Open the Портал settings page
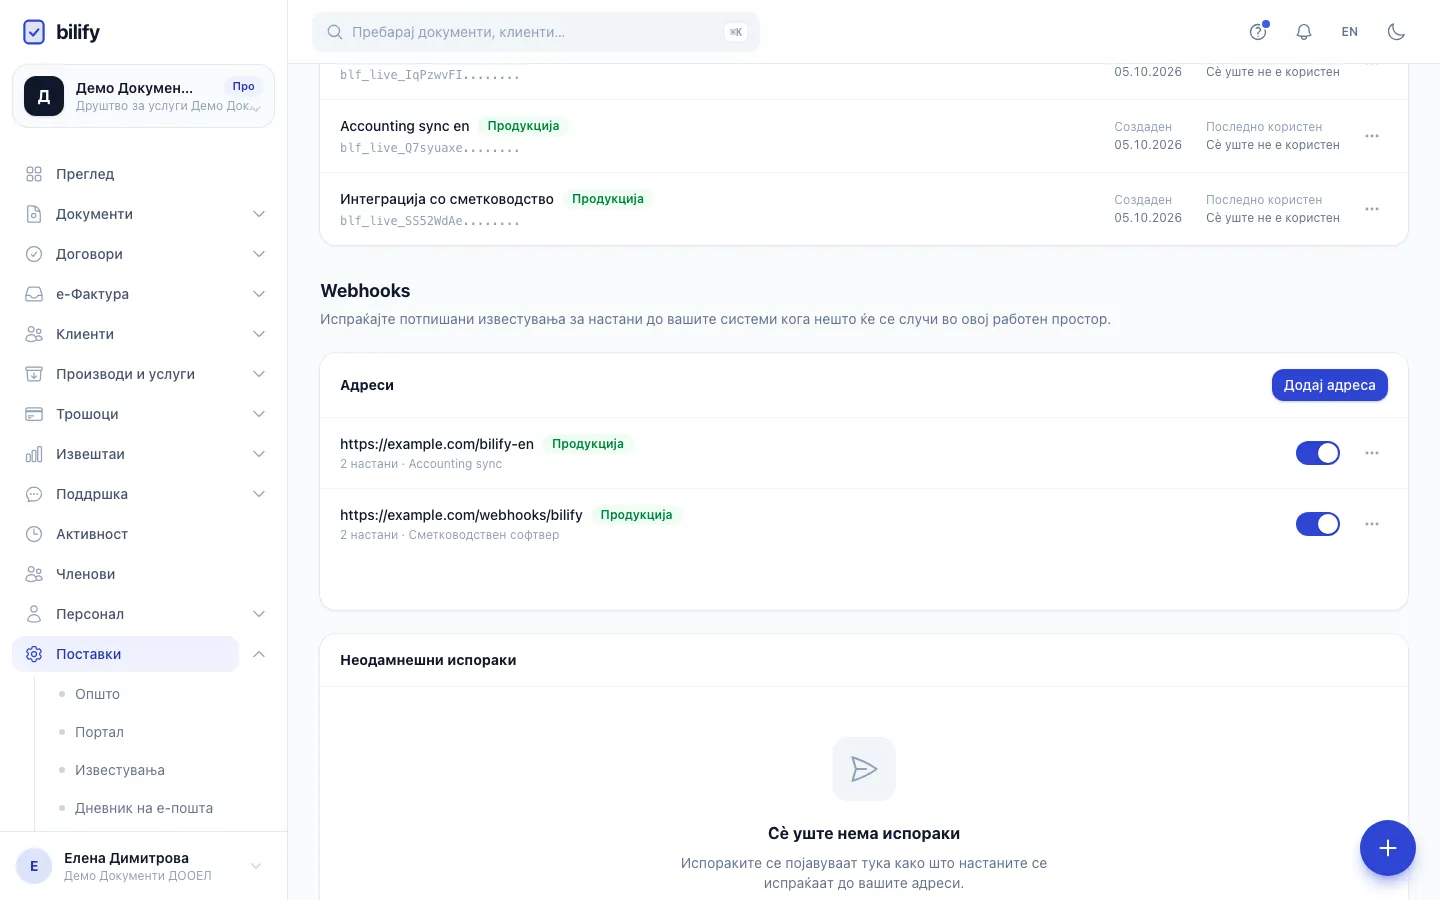This screenshot has height=900, width=1440. [99, 732]
